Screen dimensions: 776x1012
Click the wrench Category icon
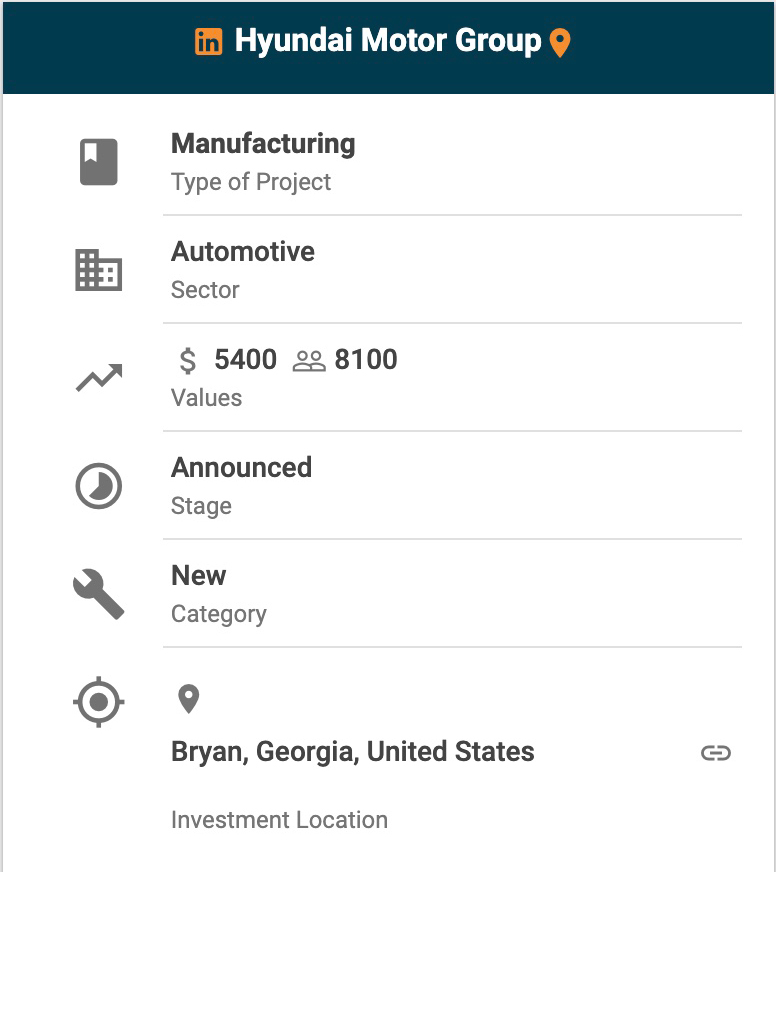coord(99,594)
